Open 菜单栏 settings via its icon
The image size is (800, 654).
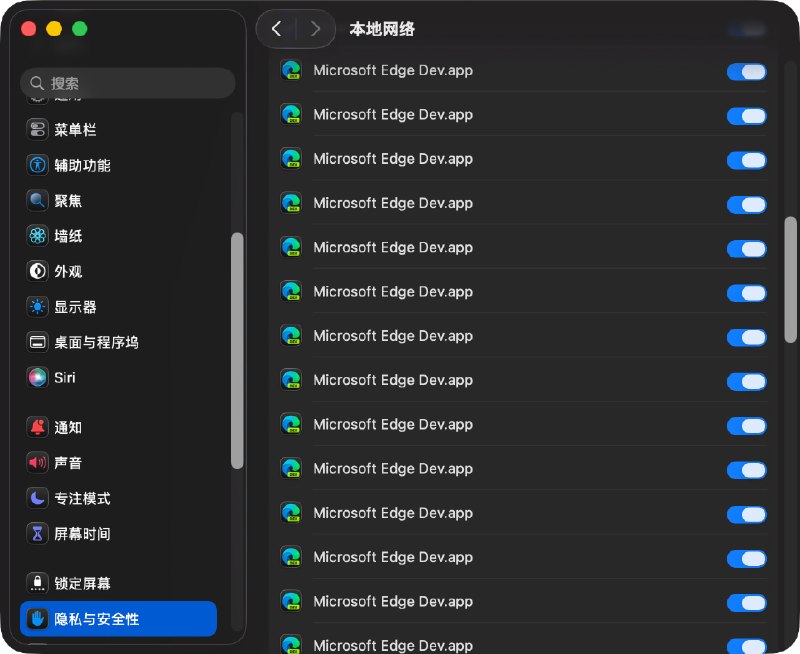point(37,130)
